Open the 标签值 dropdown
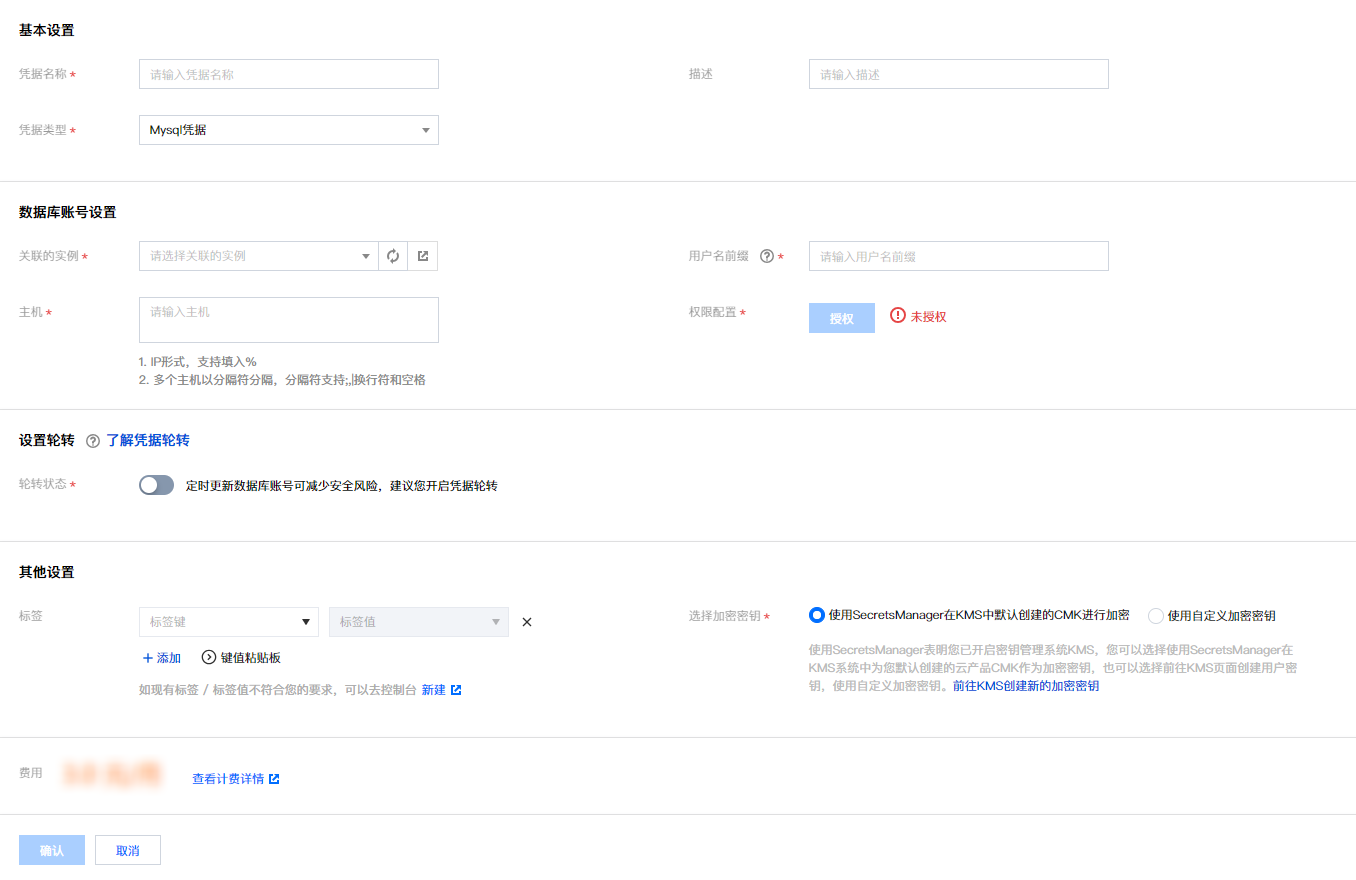Image resolution: width=1356 pixels, height=880 pixels. click(x=419, y=622)
